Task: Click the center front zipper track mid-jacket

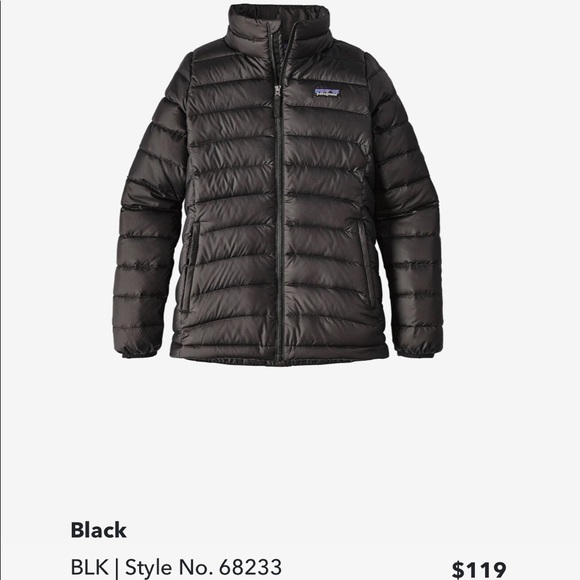Action: pyautogui.click(x=280, y=222)
